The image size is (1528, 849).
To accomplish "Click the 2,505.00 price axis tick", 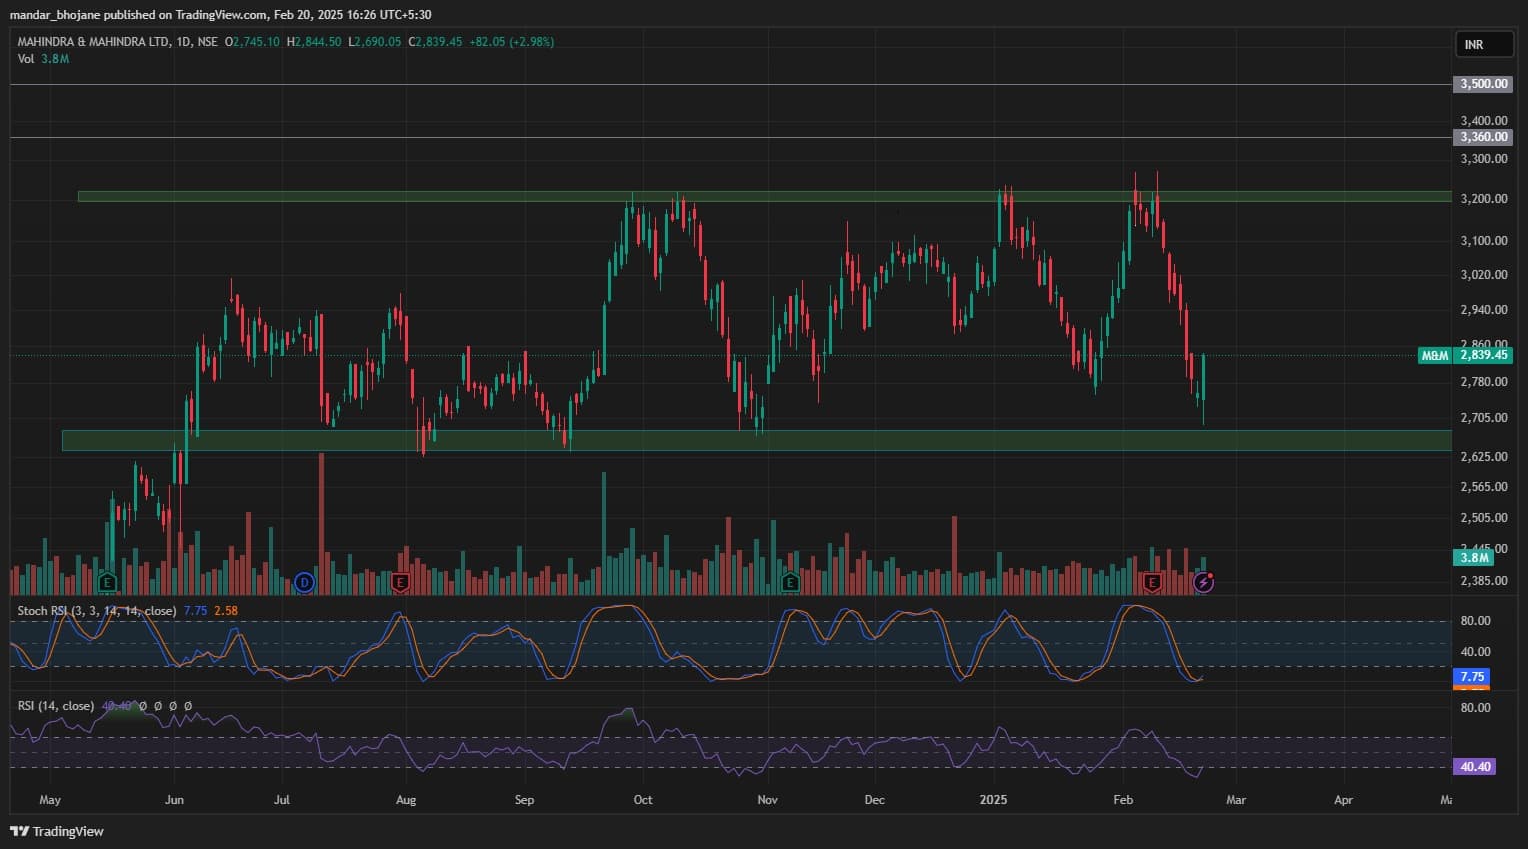I will tap(1484, 518).
